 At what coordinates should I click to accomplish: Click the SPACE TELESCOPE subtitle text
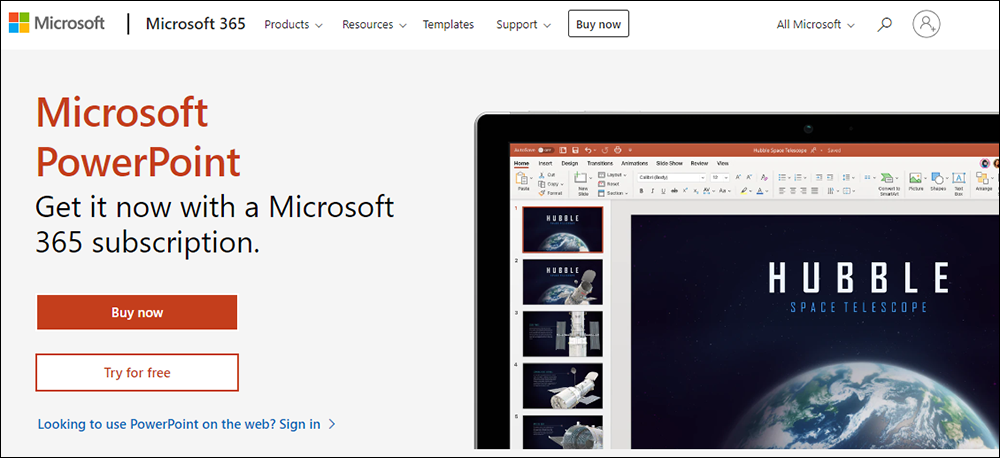click(x=858, y=307)
